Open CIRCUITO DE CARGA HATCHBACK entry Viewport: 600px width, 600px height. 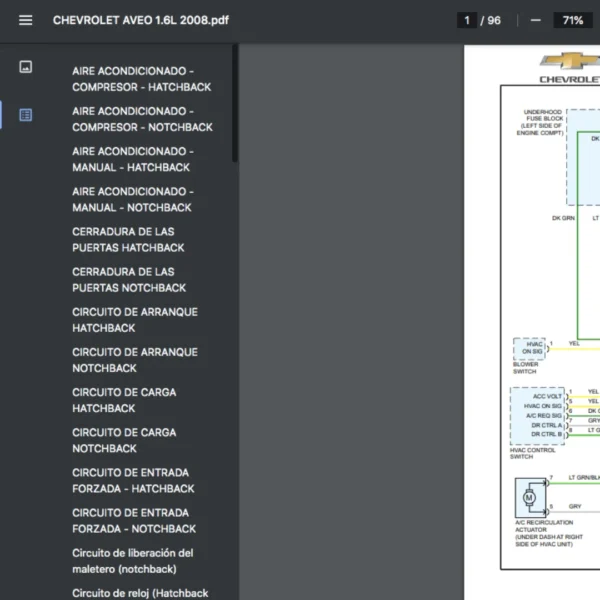coord(124,401)
